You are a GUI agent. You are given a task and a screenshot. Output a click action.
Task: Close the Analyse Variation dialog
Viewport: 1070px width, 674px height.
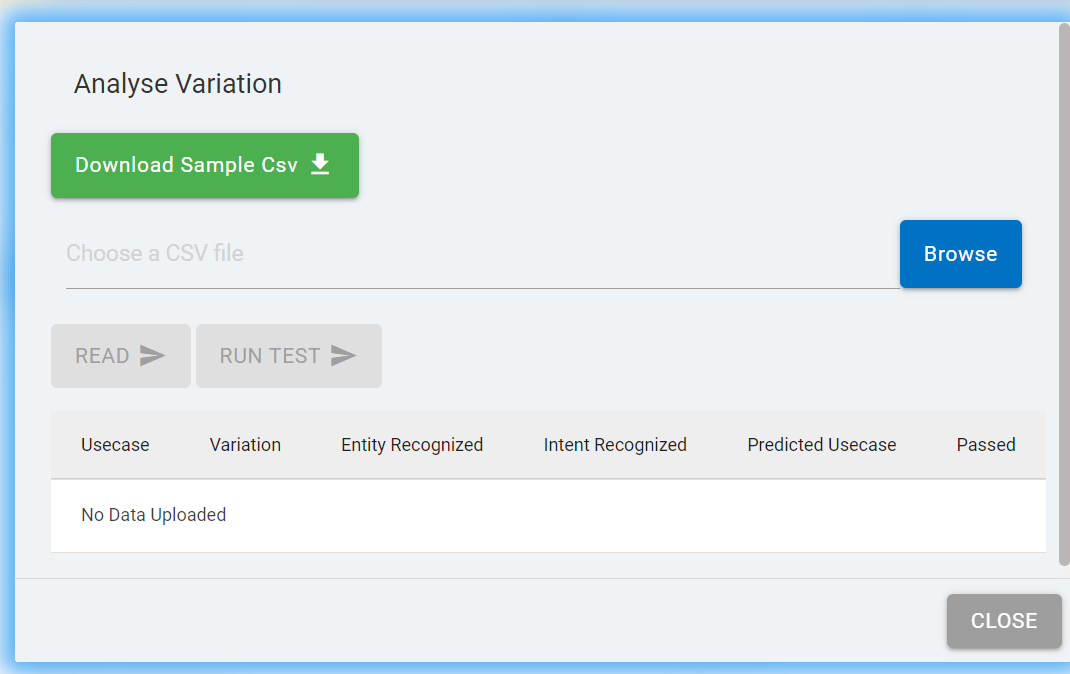tap(1003, 621)
